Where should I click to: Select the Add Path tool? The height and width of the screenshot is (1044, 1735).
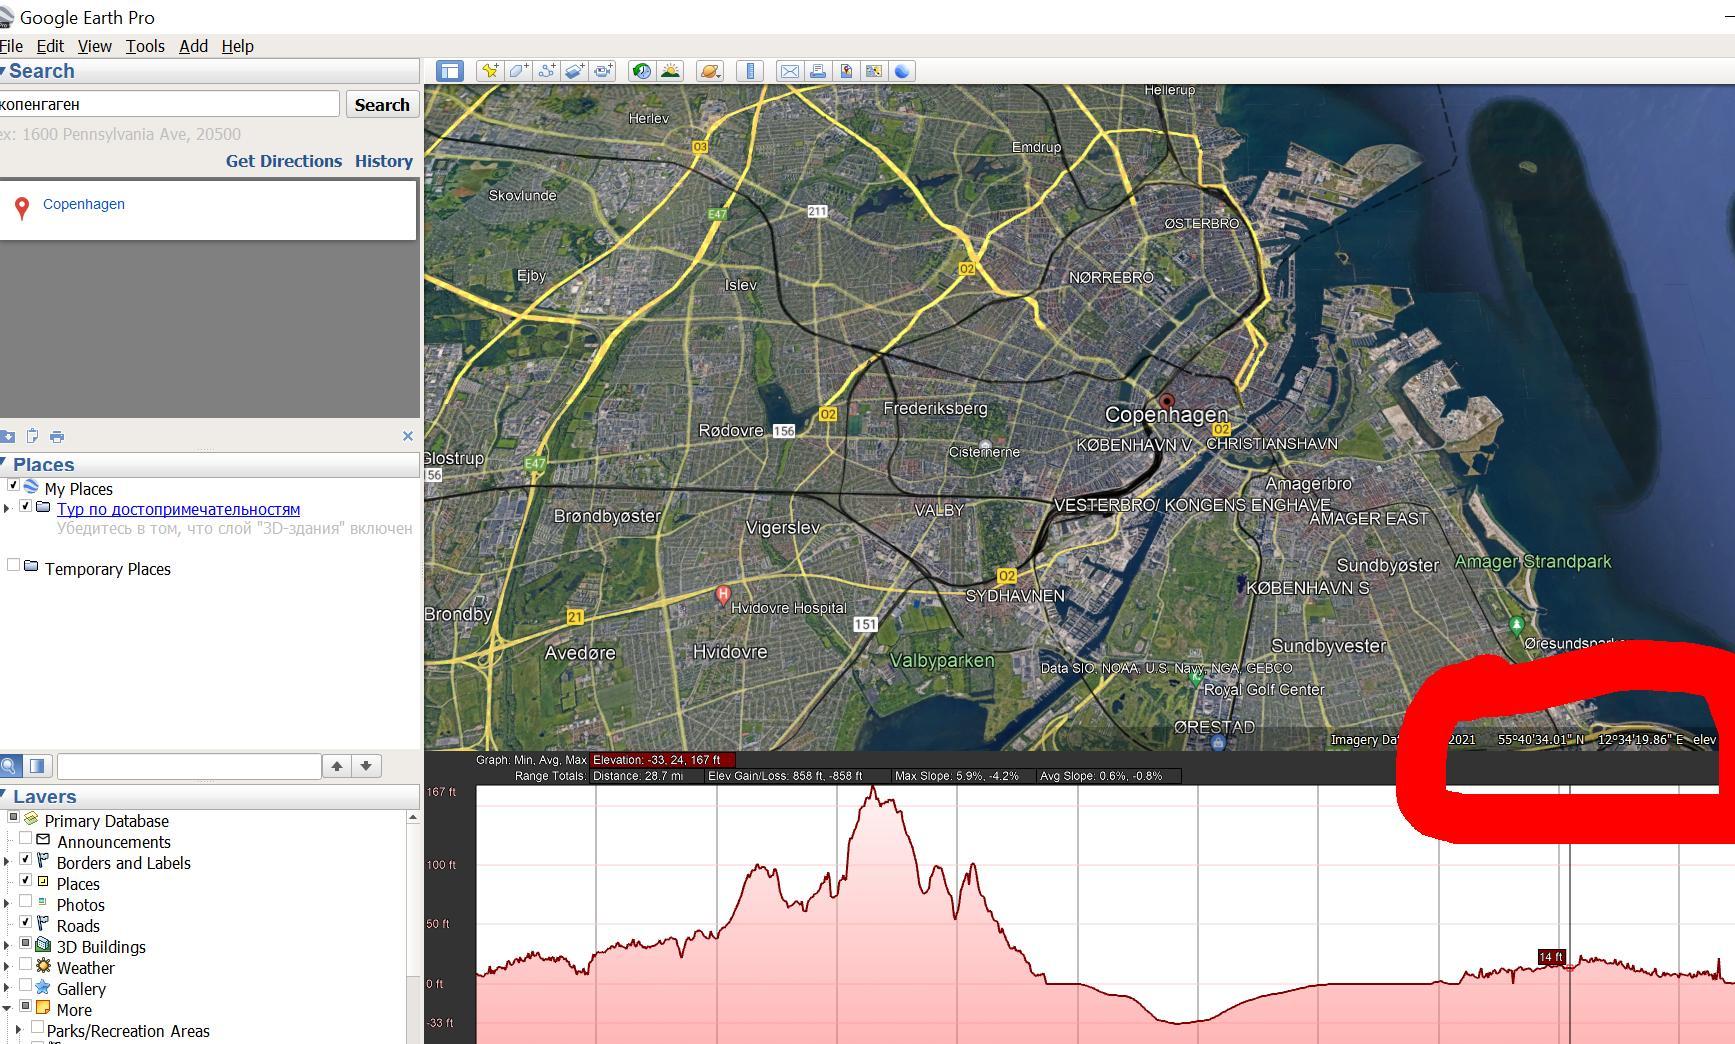546,71
